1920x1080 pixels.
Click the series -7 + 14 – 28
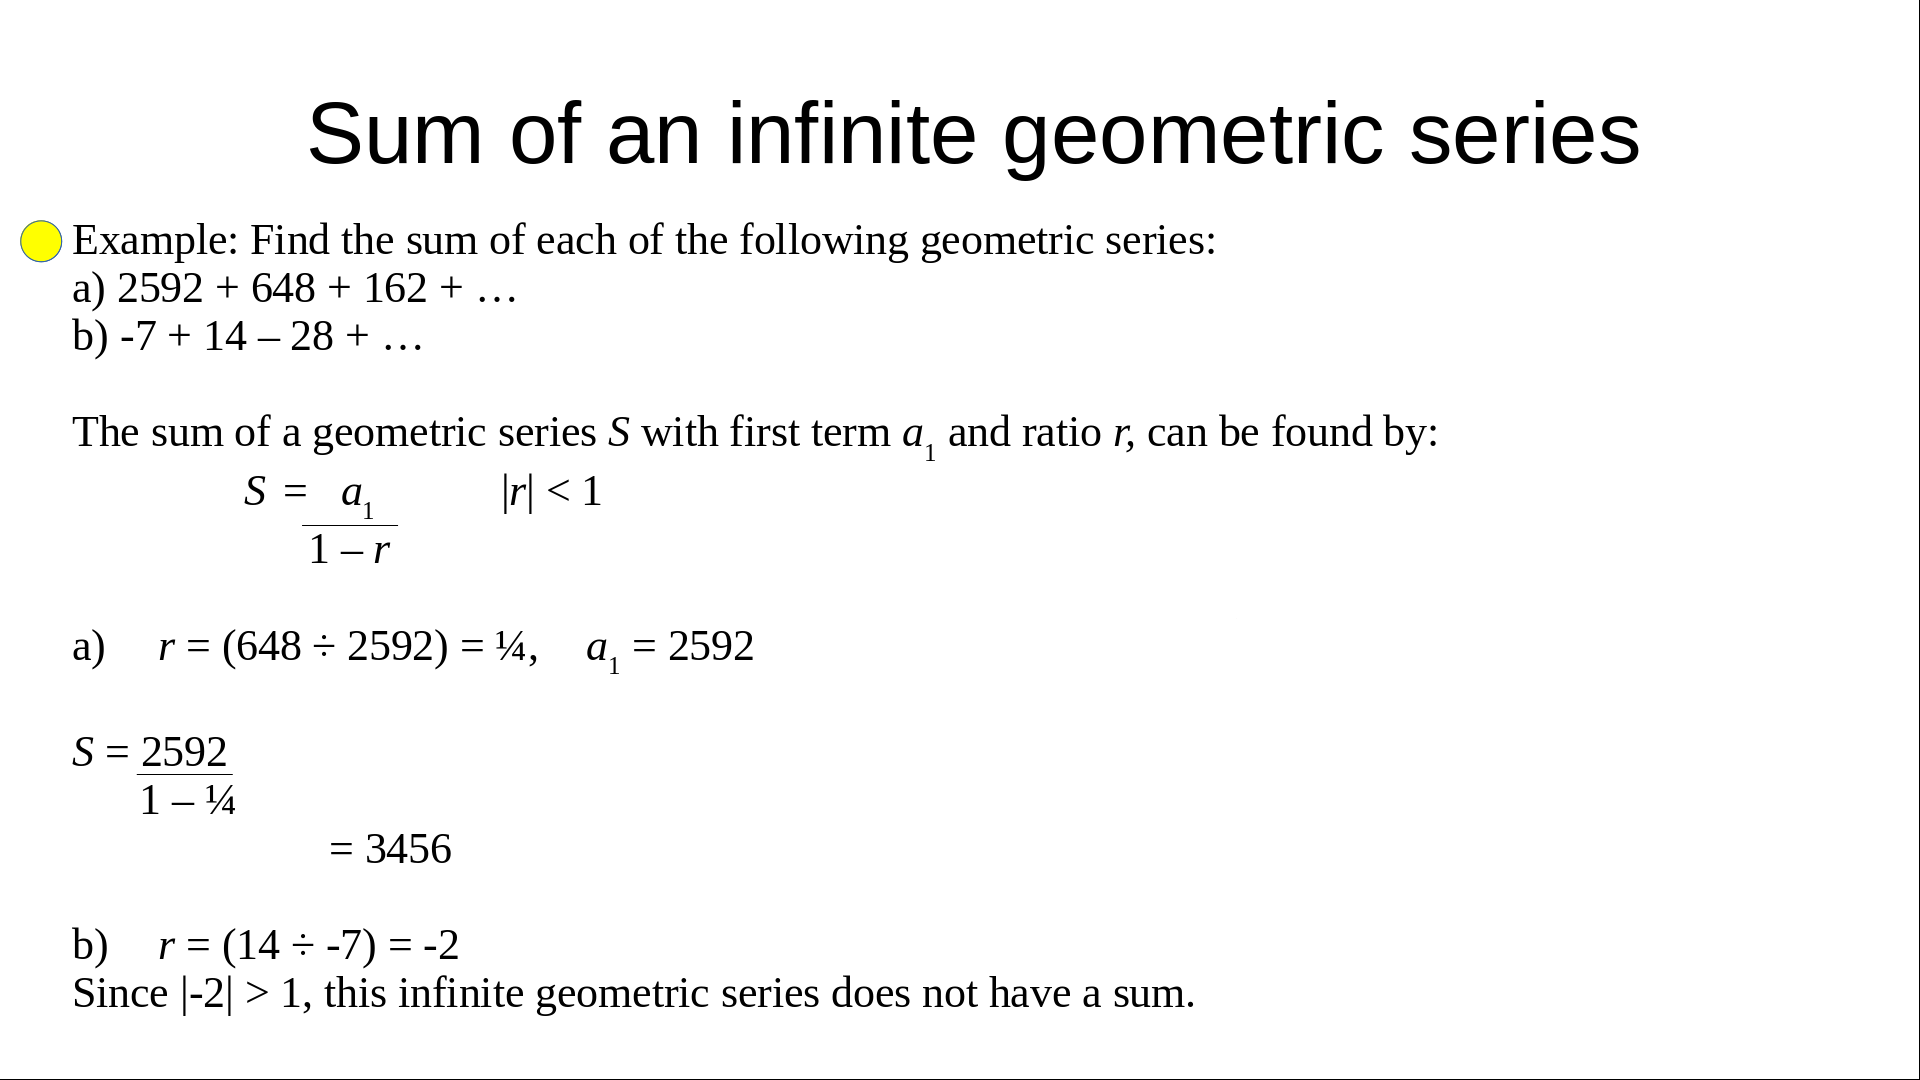[x=270, y=337]
